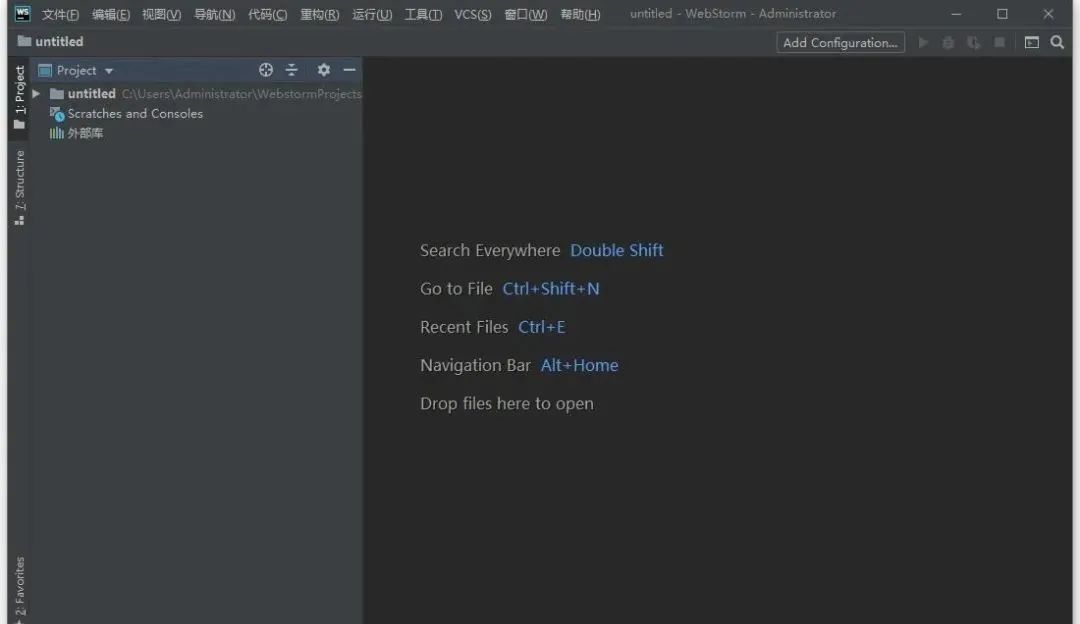Screen dimensions: 1080x624
Task: Toggle the 2: Favorites tool window tab
Action: [19, 588]
